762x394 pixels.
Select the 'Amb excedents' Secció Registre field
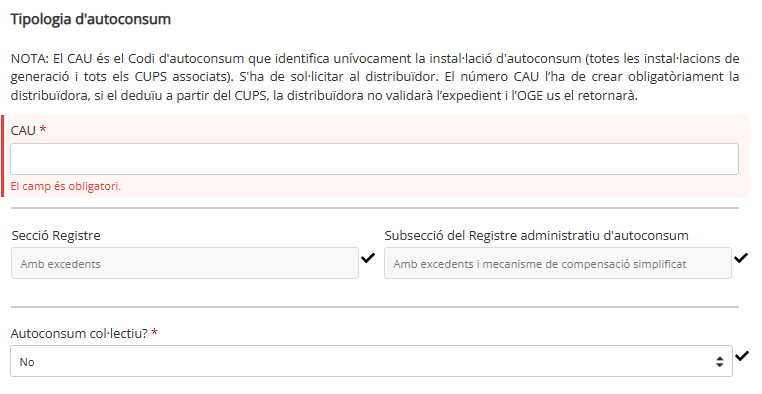(x=185, y=263)
